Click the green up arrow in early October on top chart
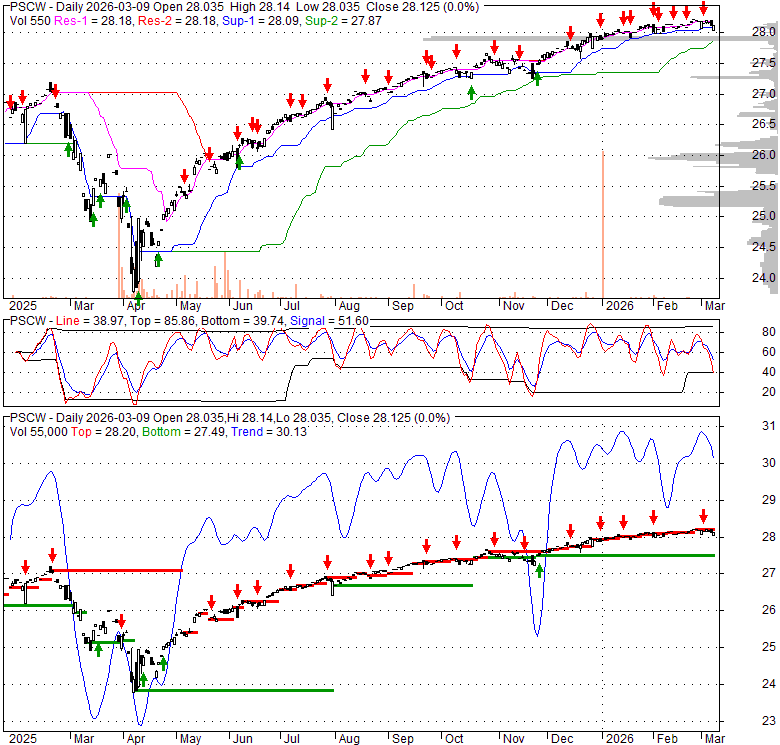Screen dimensions: 780x745 pyautogui.click(x=471, y=92)
